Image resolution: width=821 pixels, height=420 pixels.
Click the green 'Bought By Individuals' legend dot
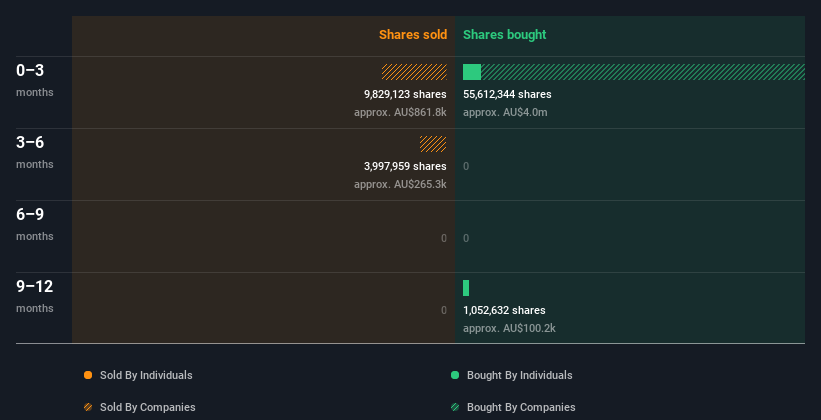(x=455, y=375)
